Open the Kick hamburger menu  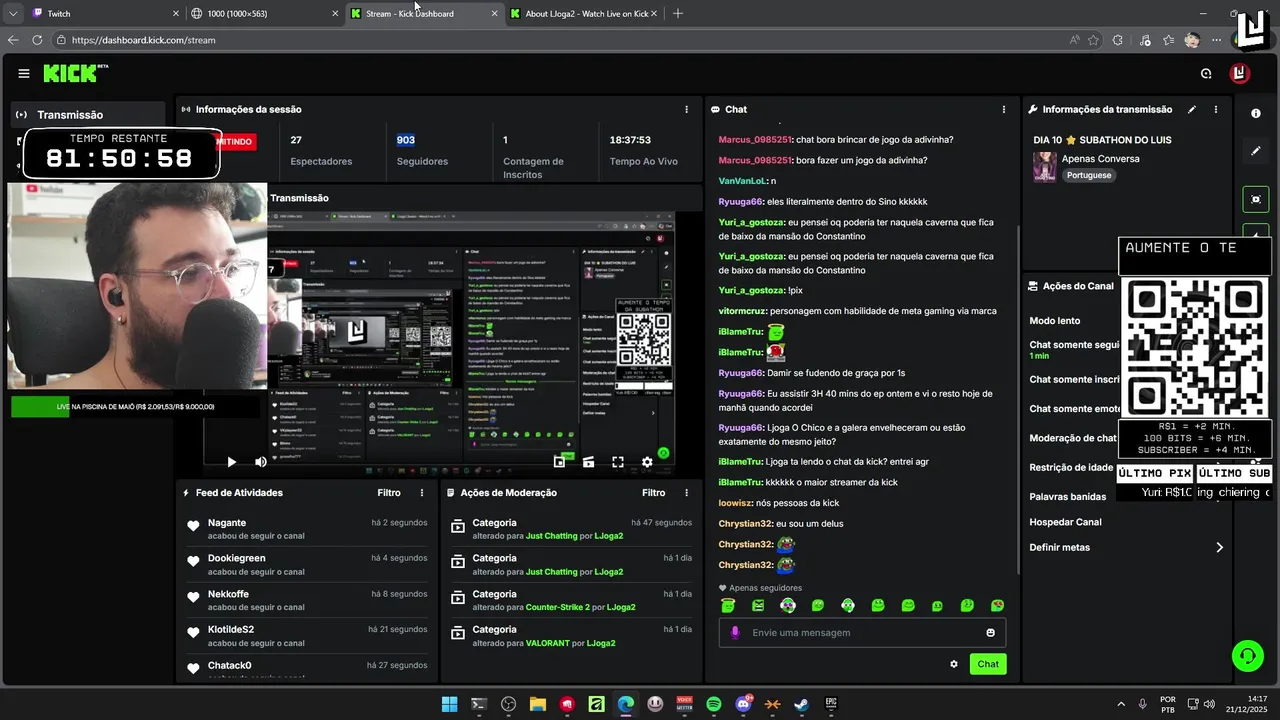24,73
